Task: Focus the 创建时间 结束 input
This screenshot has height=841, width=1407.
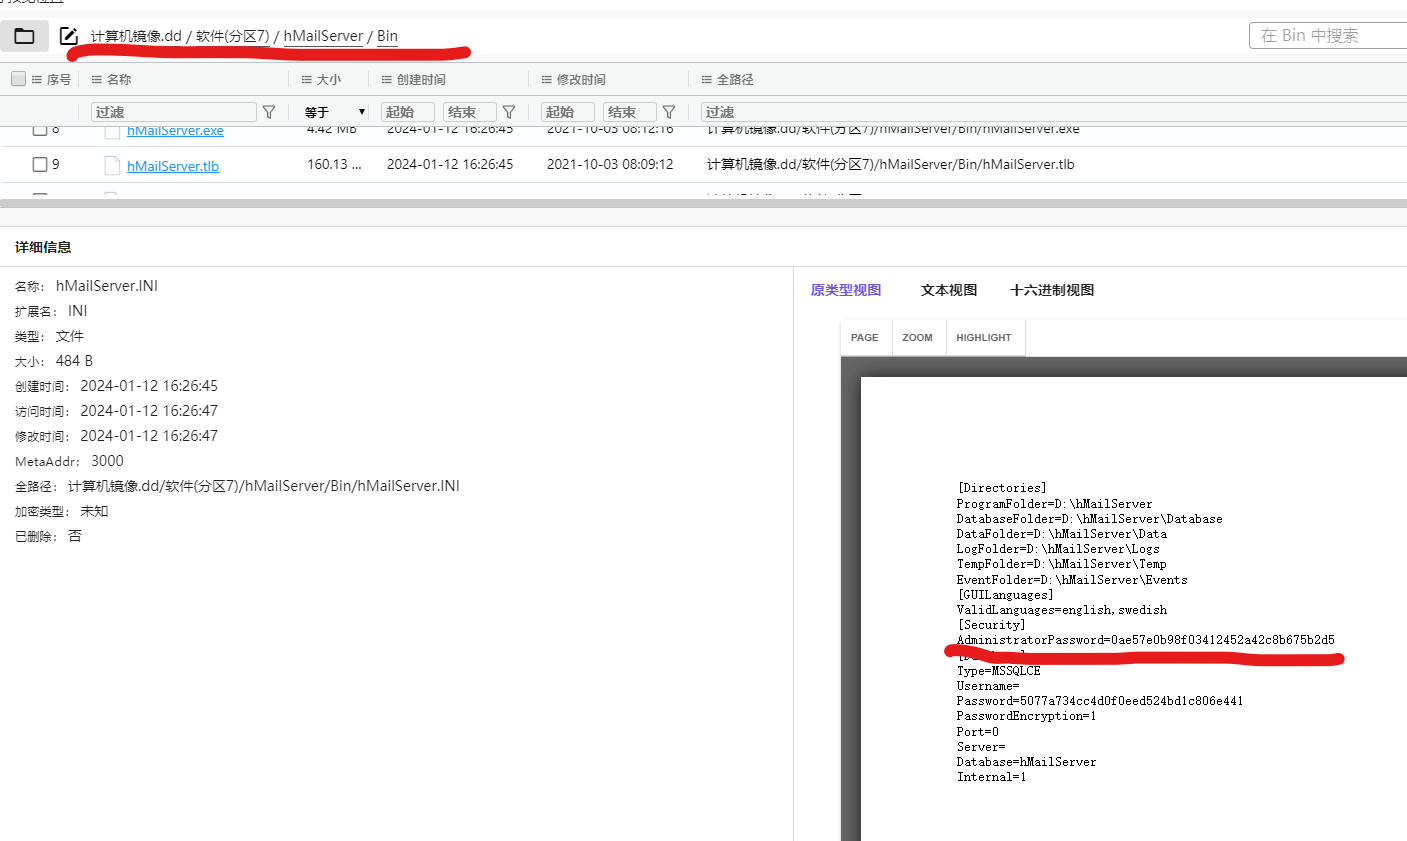Action: (x=470, y=112)
